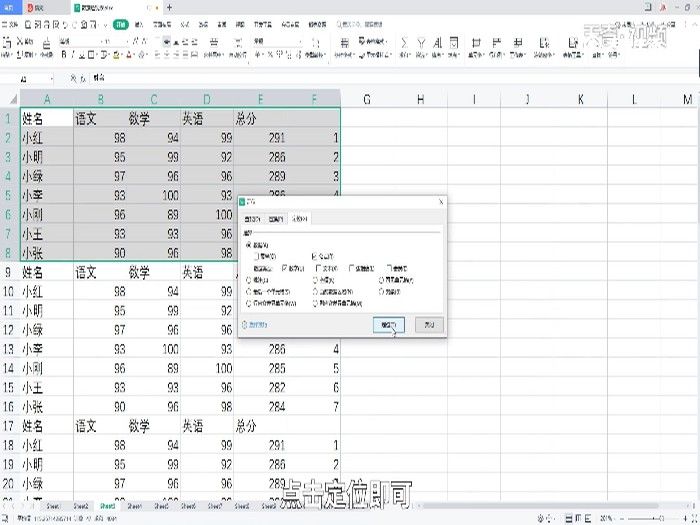Click the Select All corner triangle
The height and width of the screenshot is (525, 700).
[x=13, y=99]
